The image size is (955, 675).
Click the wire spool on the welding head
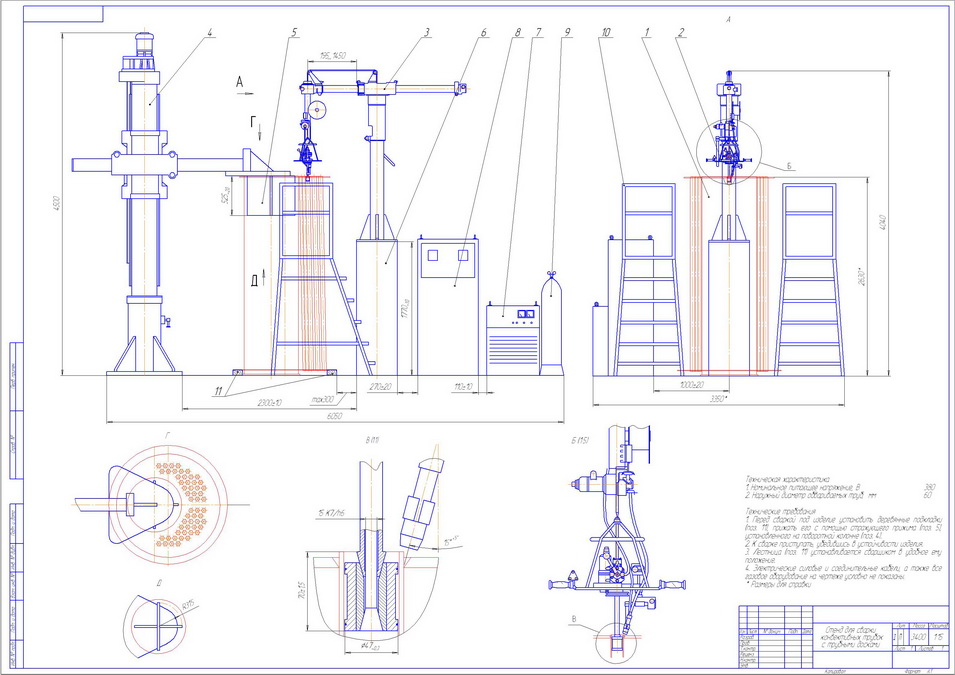318,111
